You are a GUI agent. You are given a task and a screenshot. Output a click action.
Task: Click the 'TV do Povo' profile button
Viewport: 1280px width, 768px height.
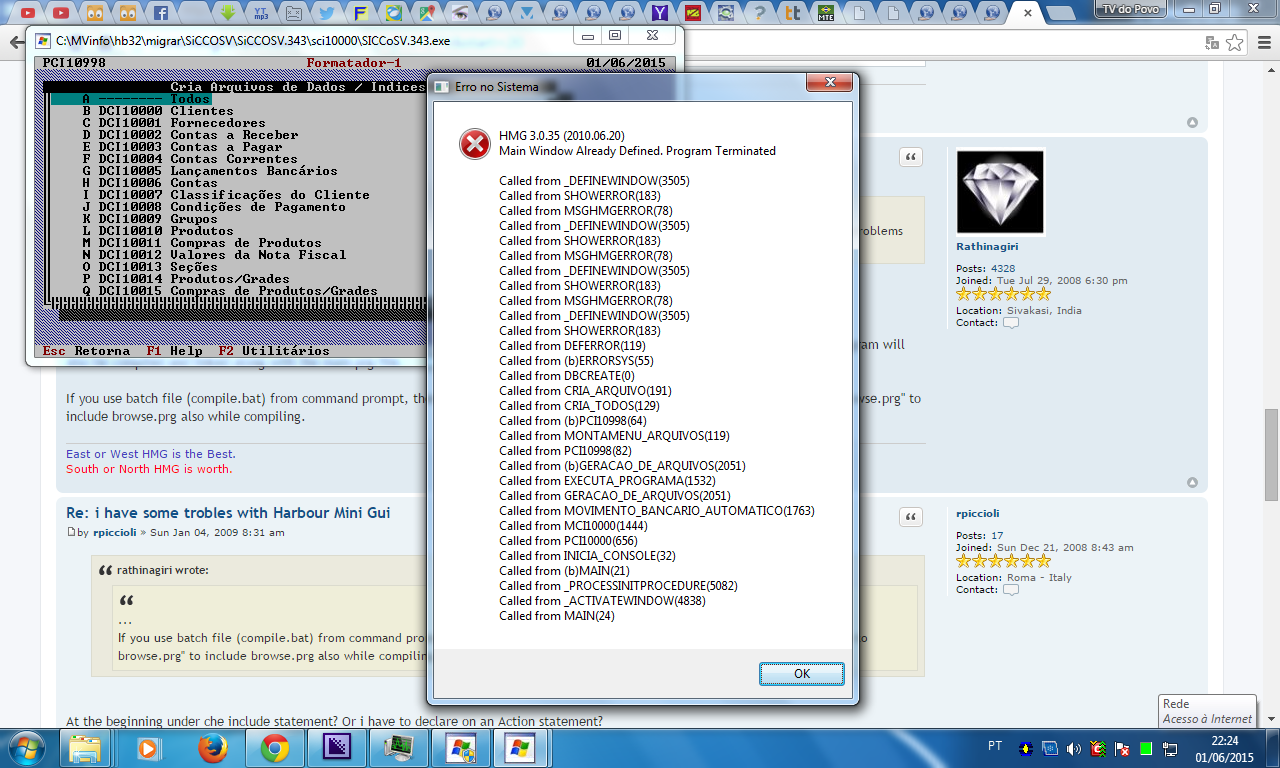click(1131, 8)
